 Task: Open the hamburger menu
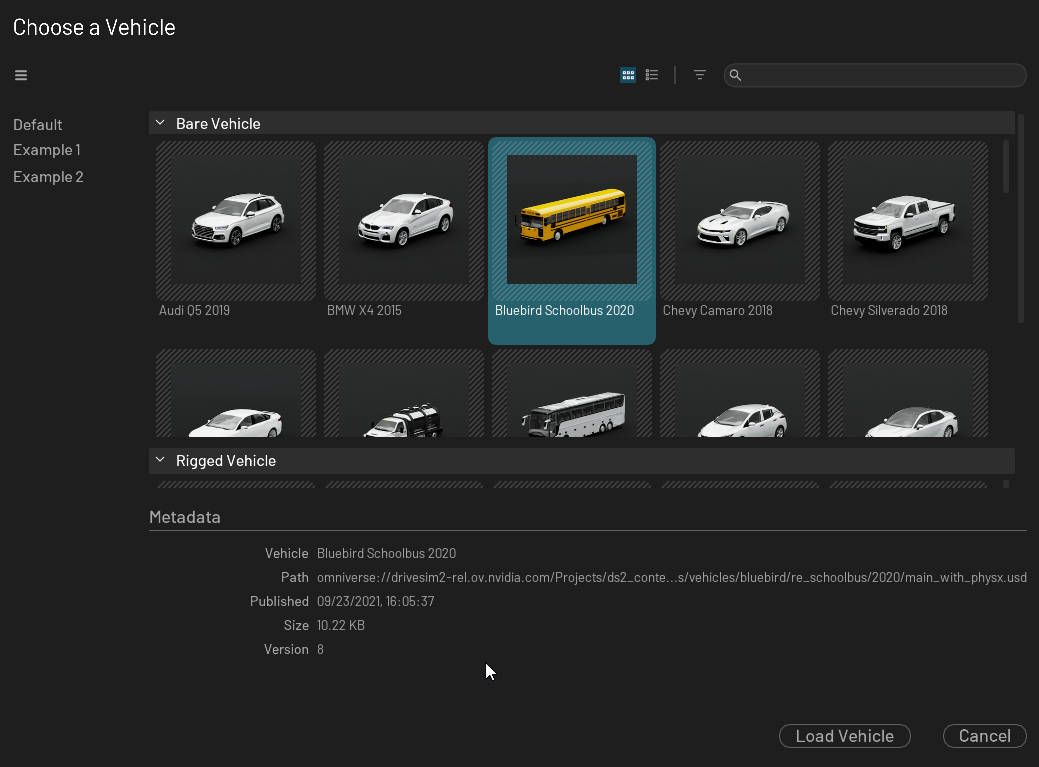[x=20, y=74]
